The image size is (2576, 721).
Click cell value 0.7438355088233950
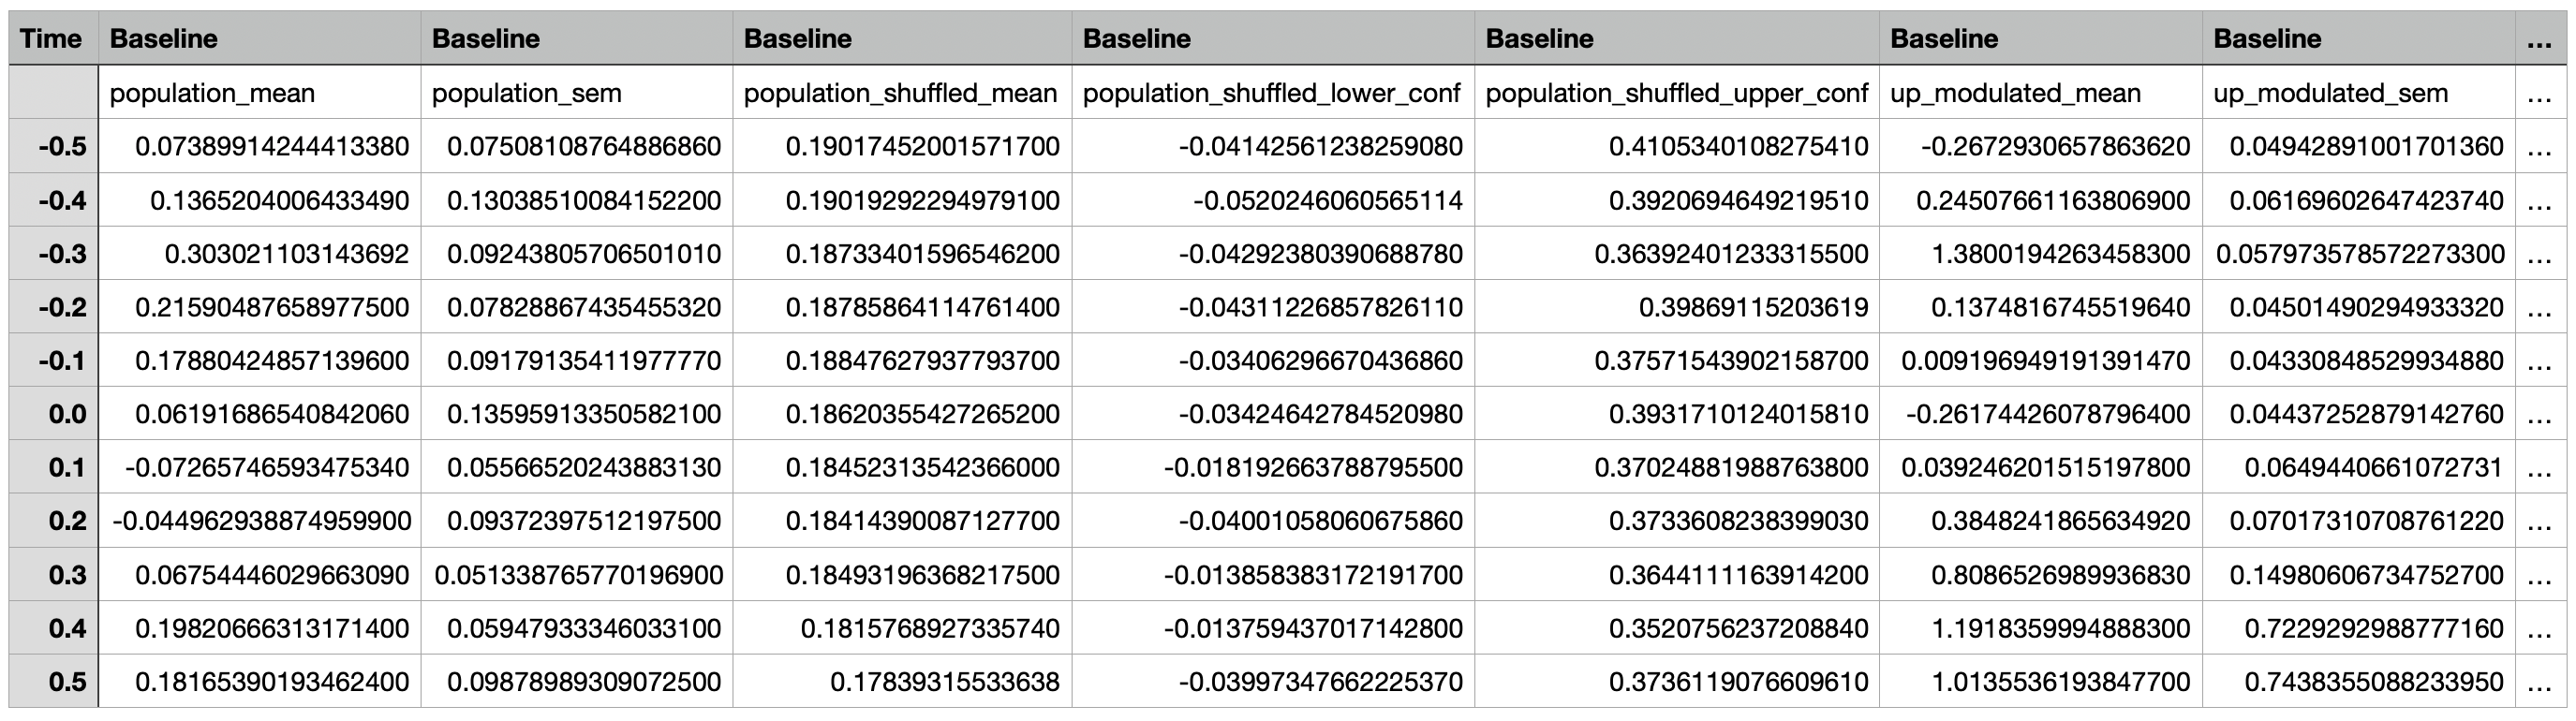point(2359,682)
